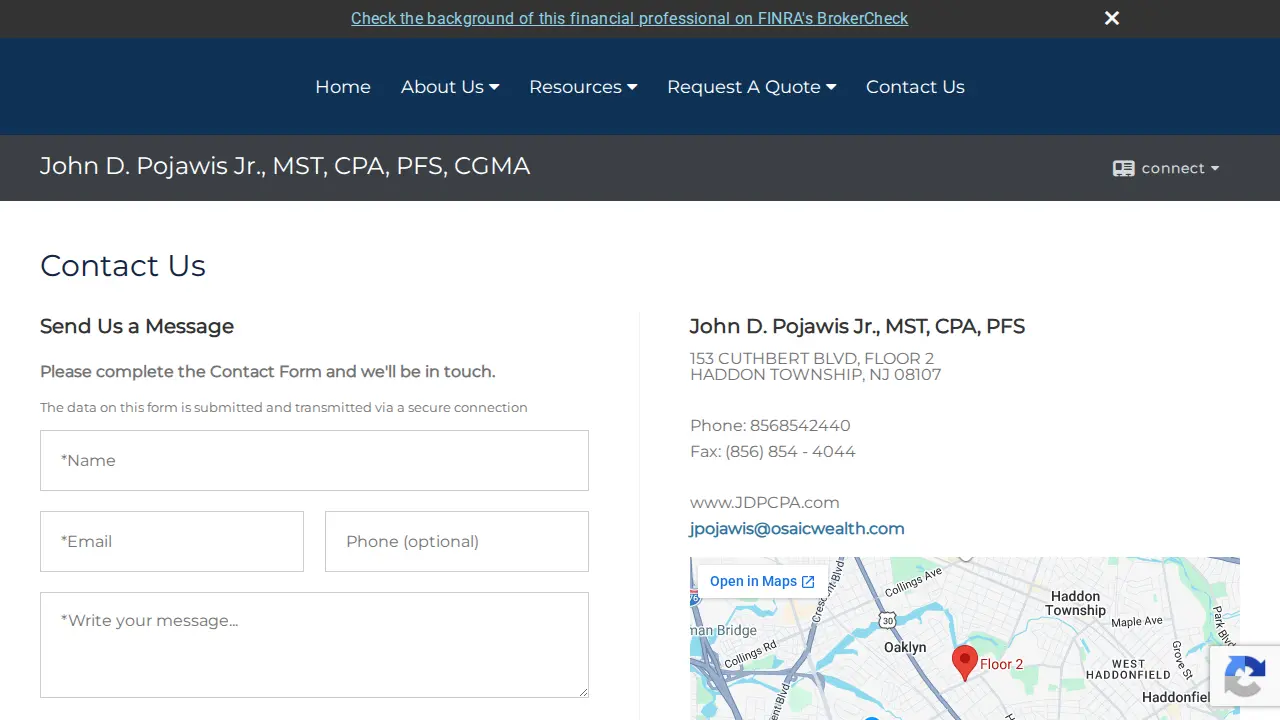Click the Phone: 8568542440 text
The height and width of the screenshot is (720, 1280).
770,425
